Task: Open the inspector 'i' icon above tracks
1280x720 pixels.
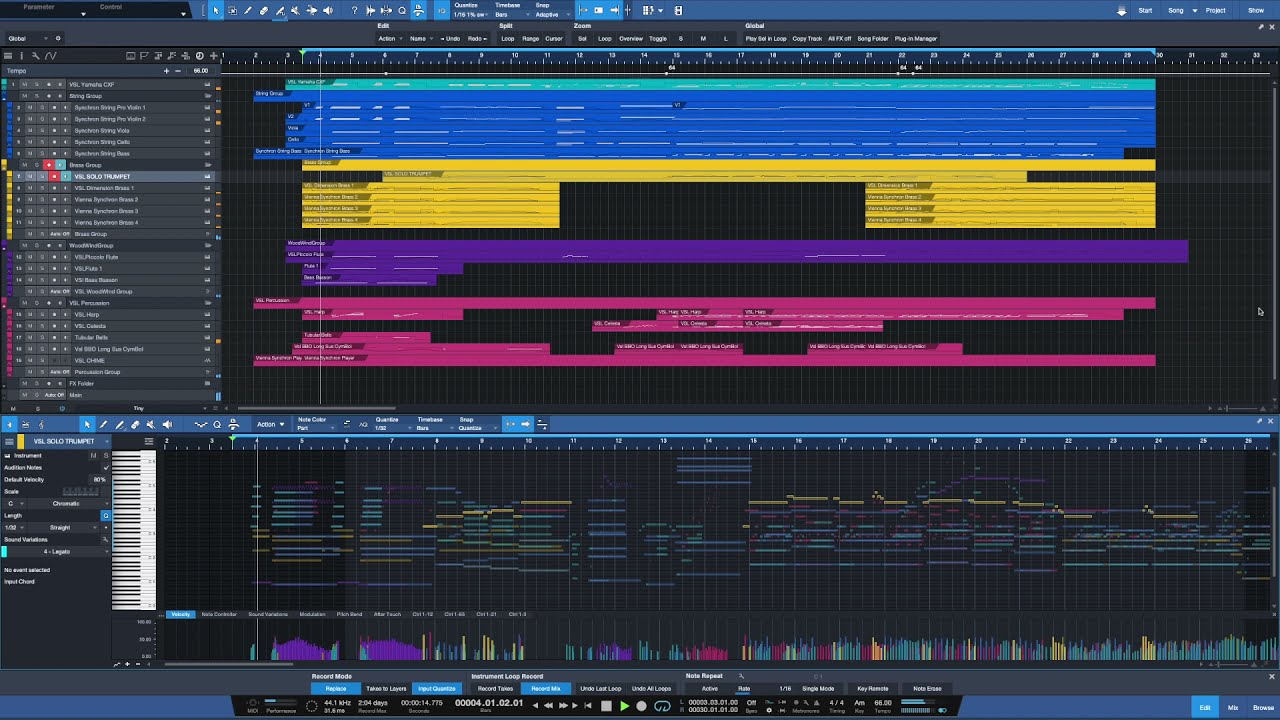Action: tap(21, 56)
